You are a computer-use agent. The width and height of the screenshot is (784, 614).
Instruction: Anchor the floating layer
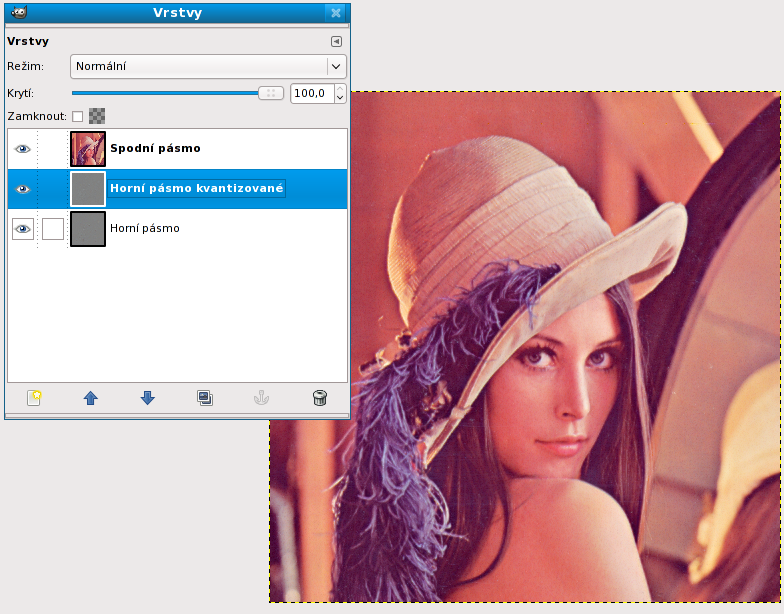tap(262, 398)
